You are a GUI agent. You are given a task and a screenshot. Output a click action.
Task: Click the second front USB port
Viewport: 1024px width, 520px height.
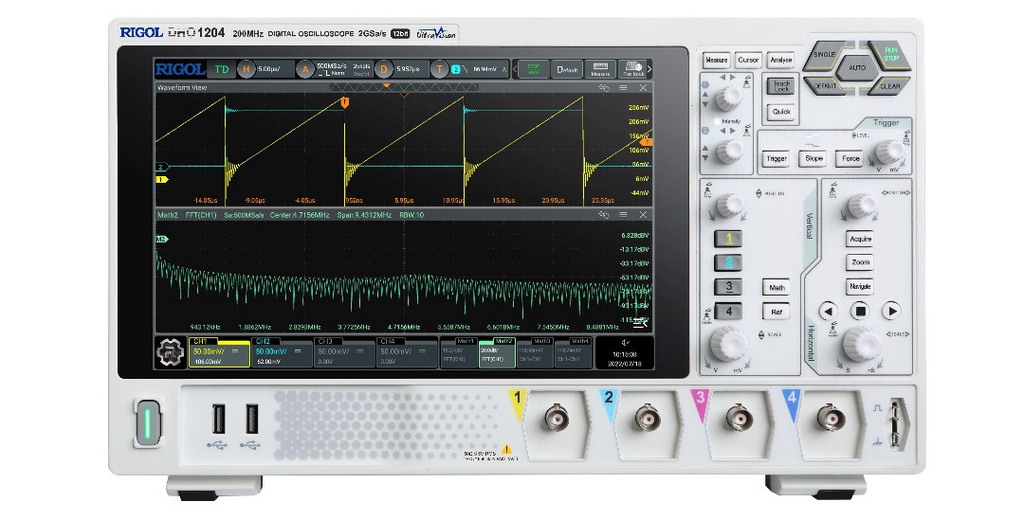coord(251,419)
